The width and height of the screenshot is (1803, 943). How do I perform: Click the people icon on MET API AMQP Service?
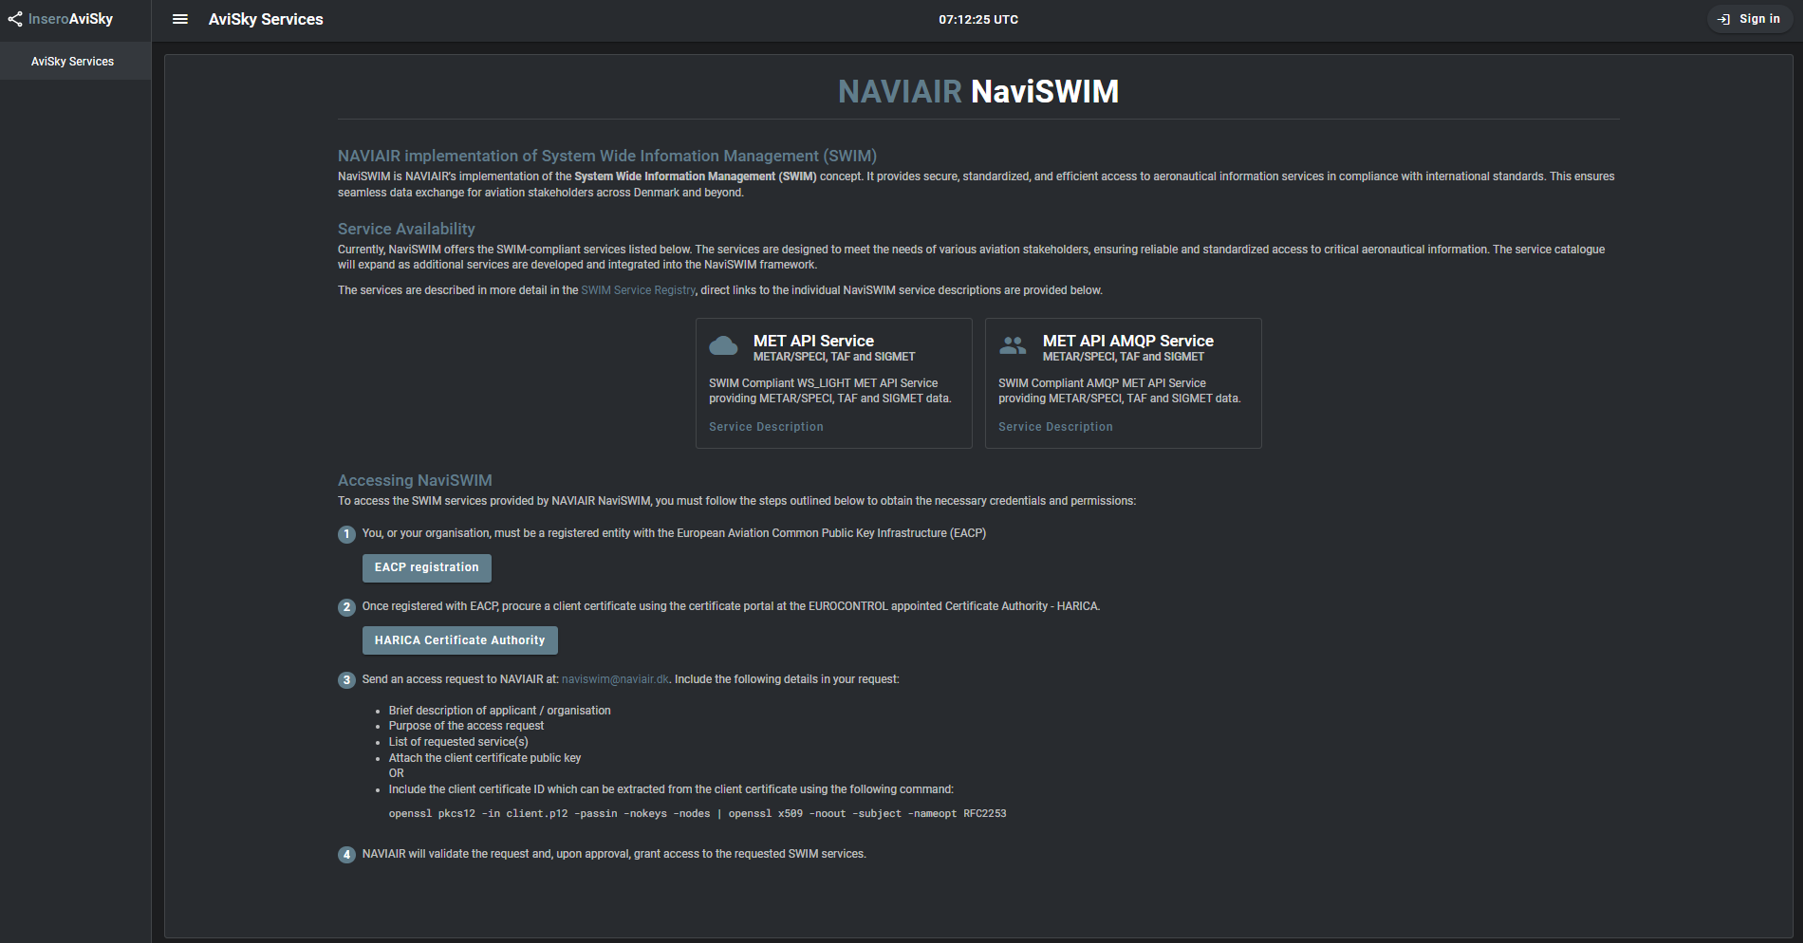pyautogui.click(x=1012, y=346)
